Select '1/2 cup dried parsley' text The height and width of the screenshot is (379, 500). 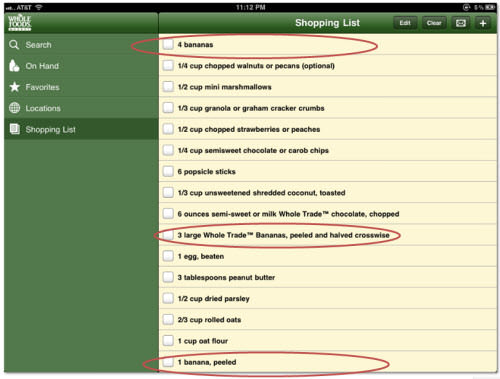(214, 299)
